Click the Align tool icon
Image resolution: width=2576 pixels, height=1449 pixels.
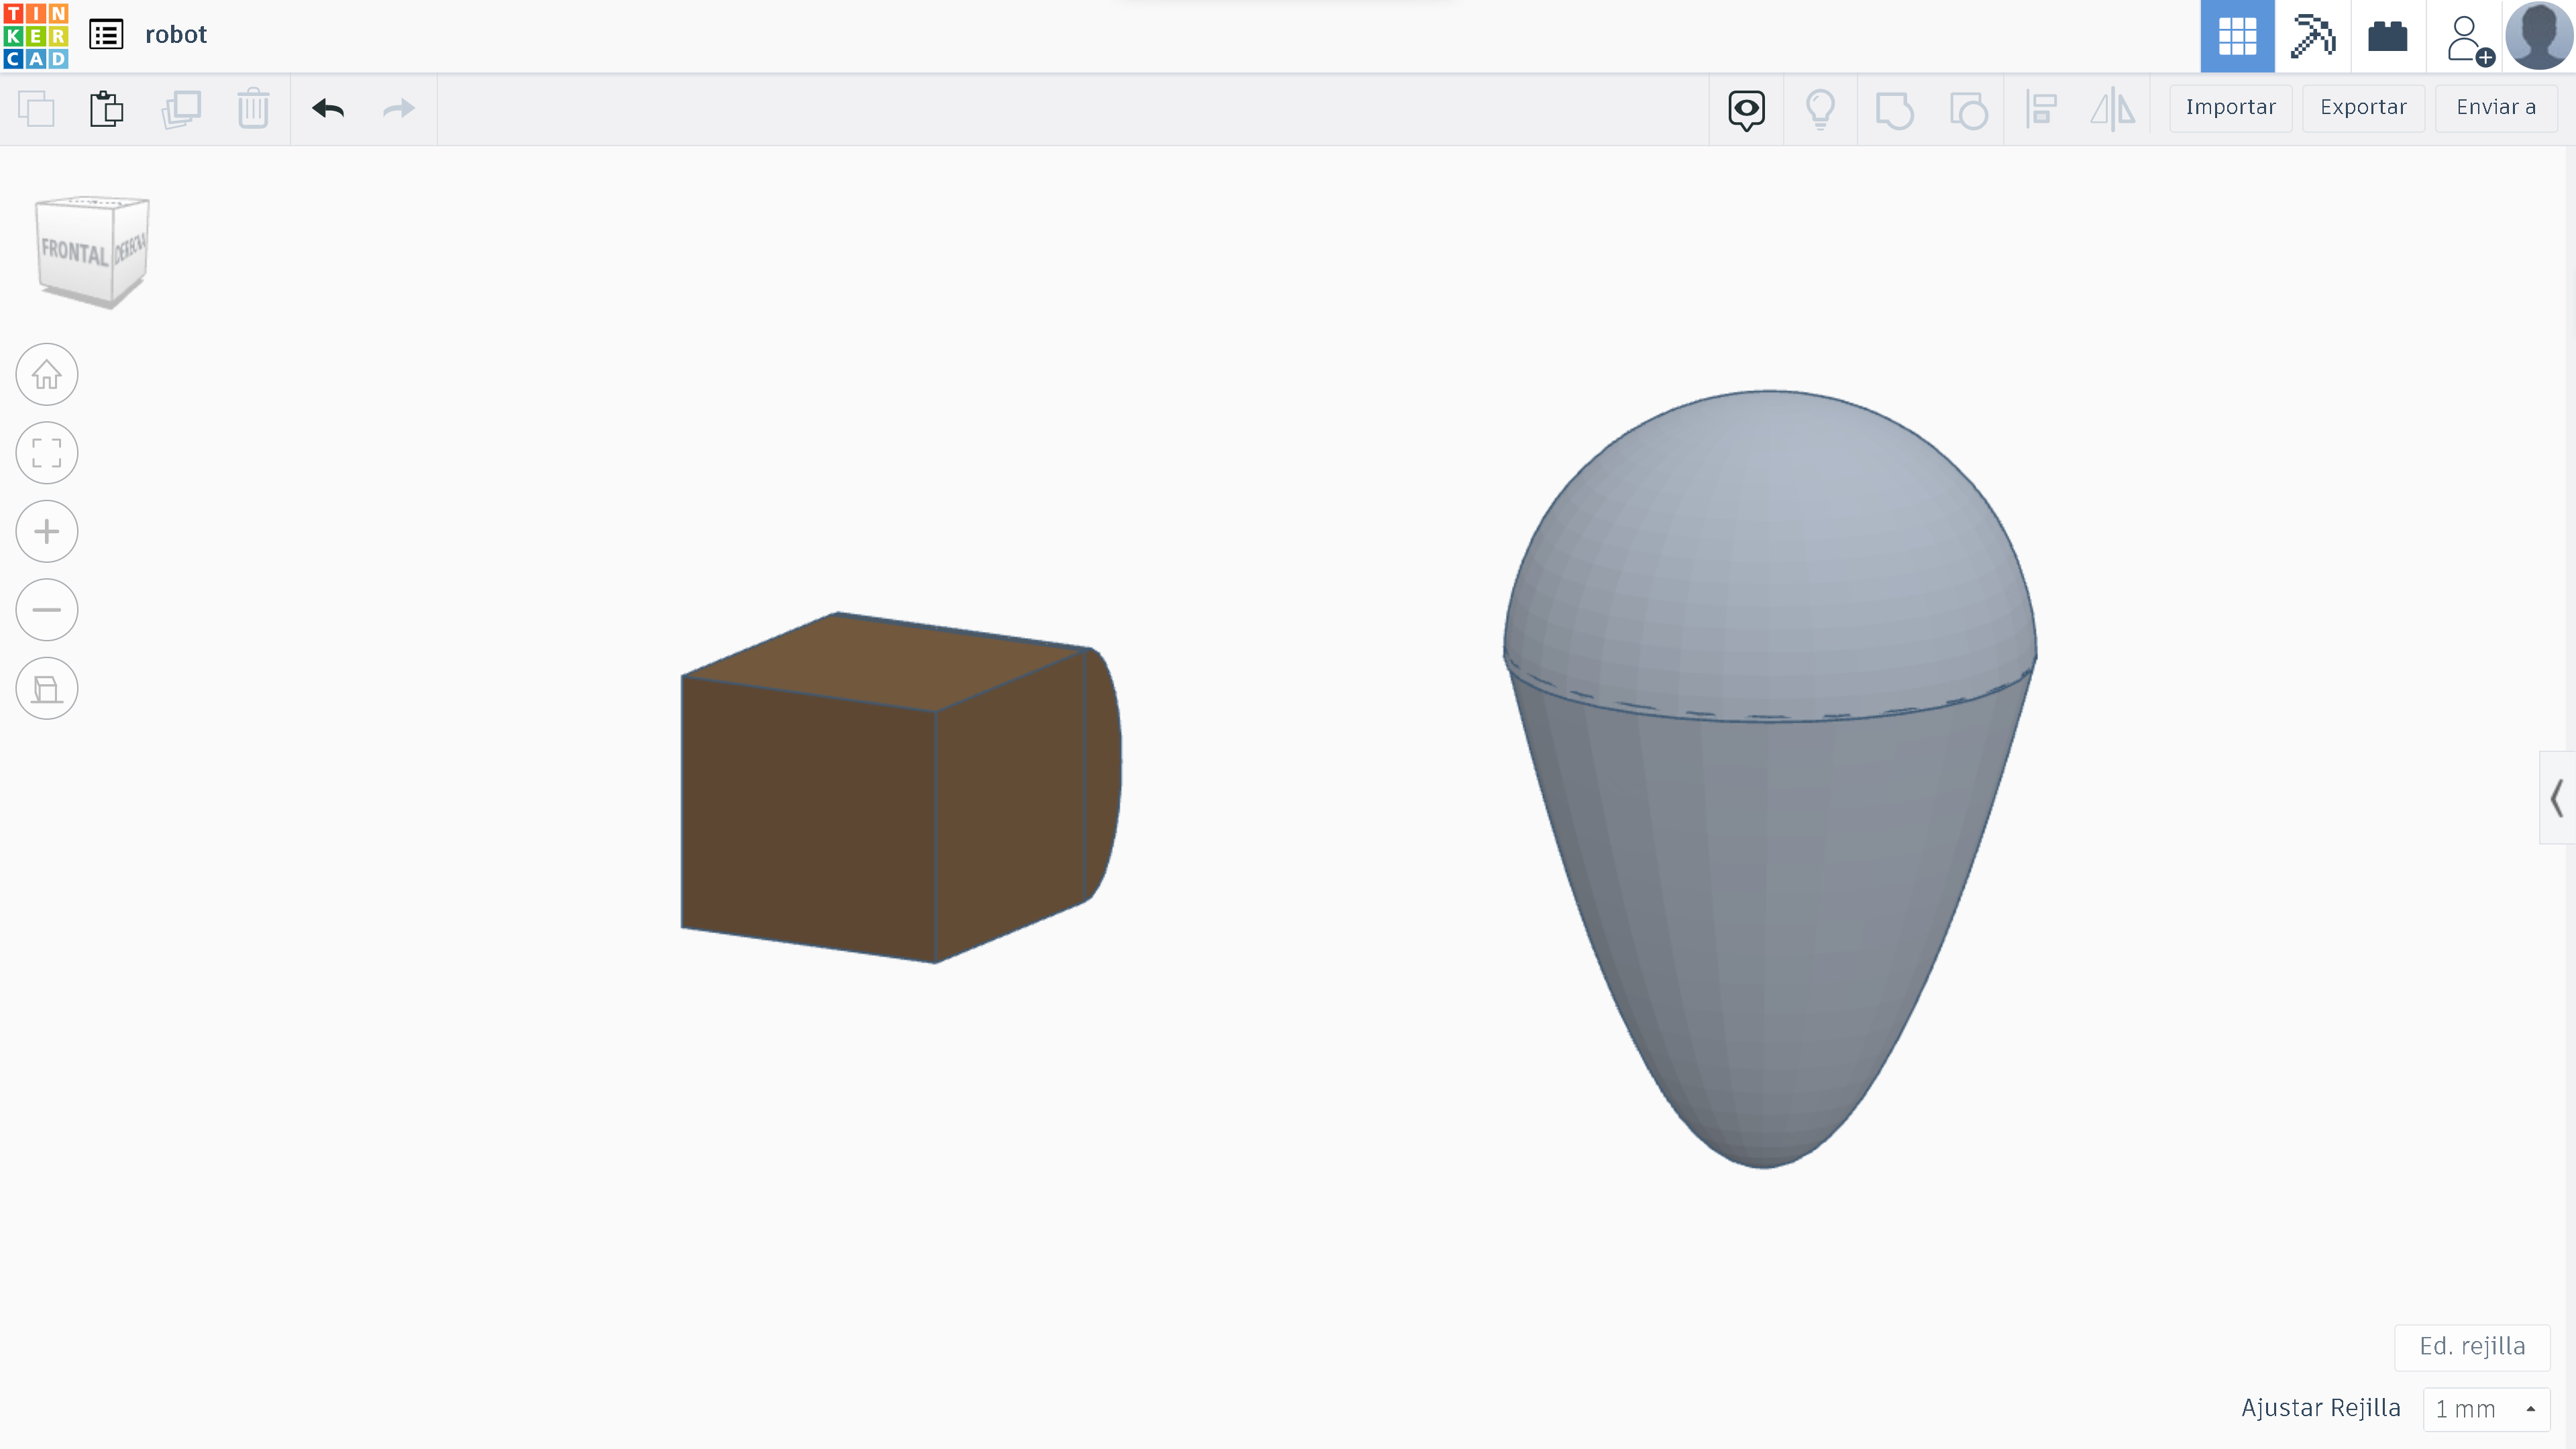coord(2041,109)
